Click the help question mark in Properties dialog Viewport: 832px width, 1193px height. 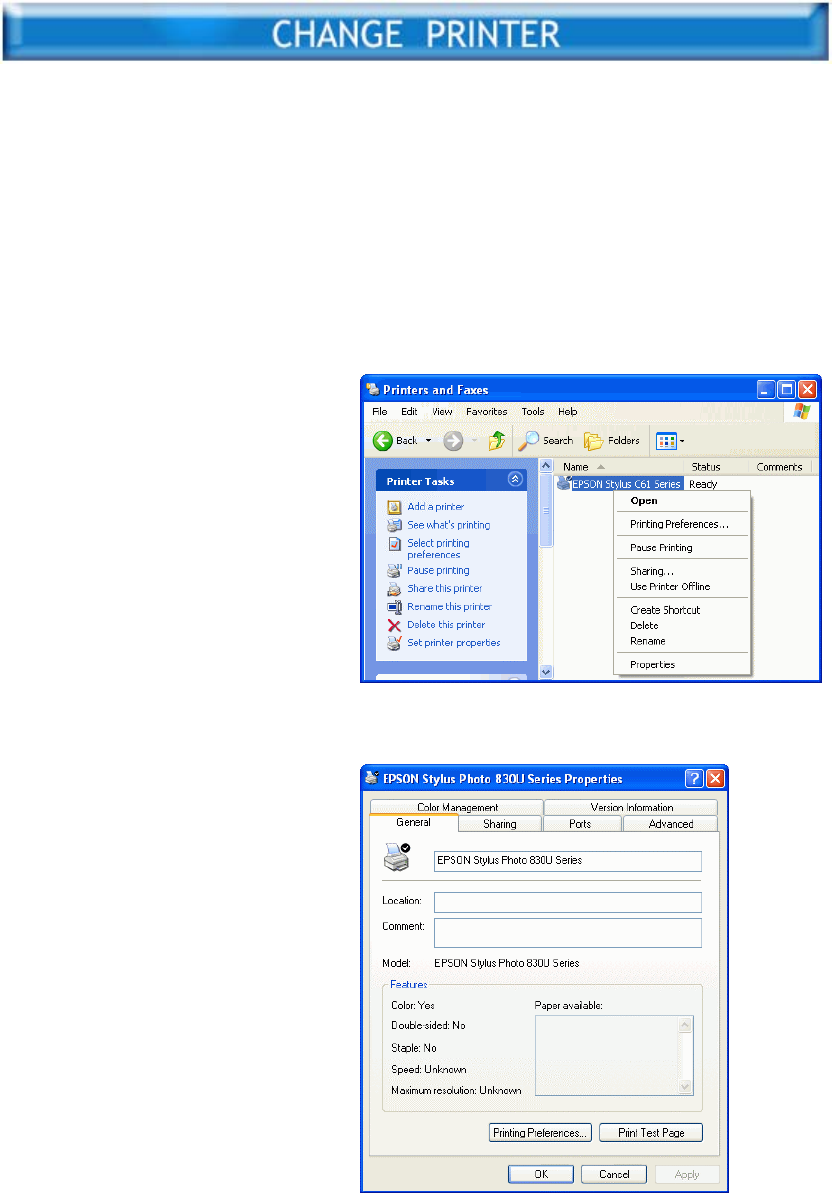[x=694, y=778]
